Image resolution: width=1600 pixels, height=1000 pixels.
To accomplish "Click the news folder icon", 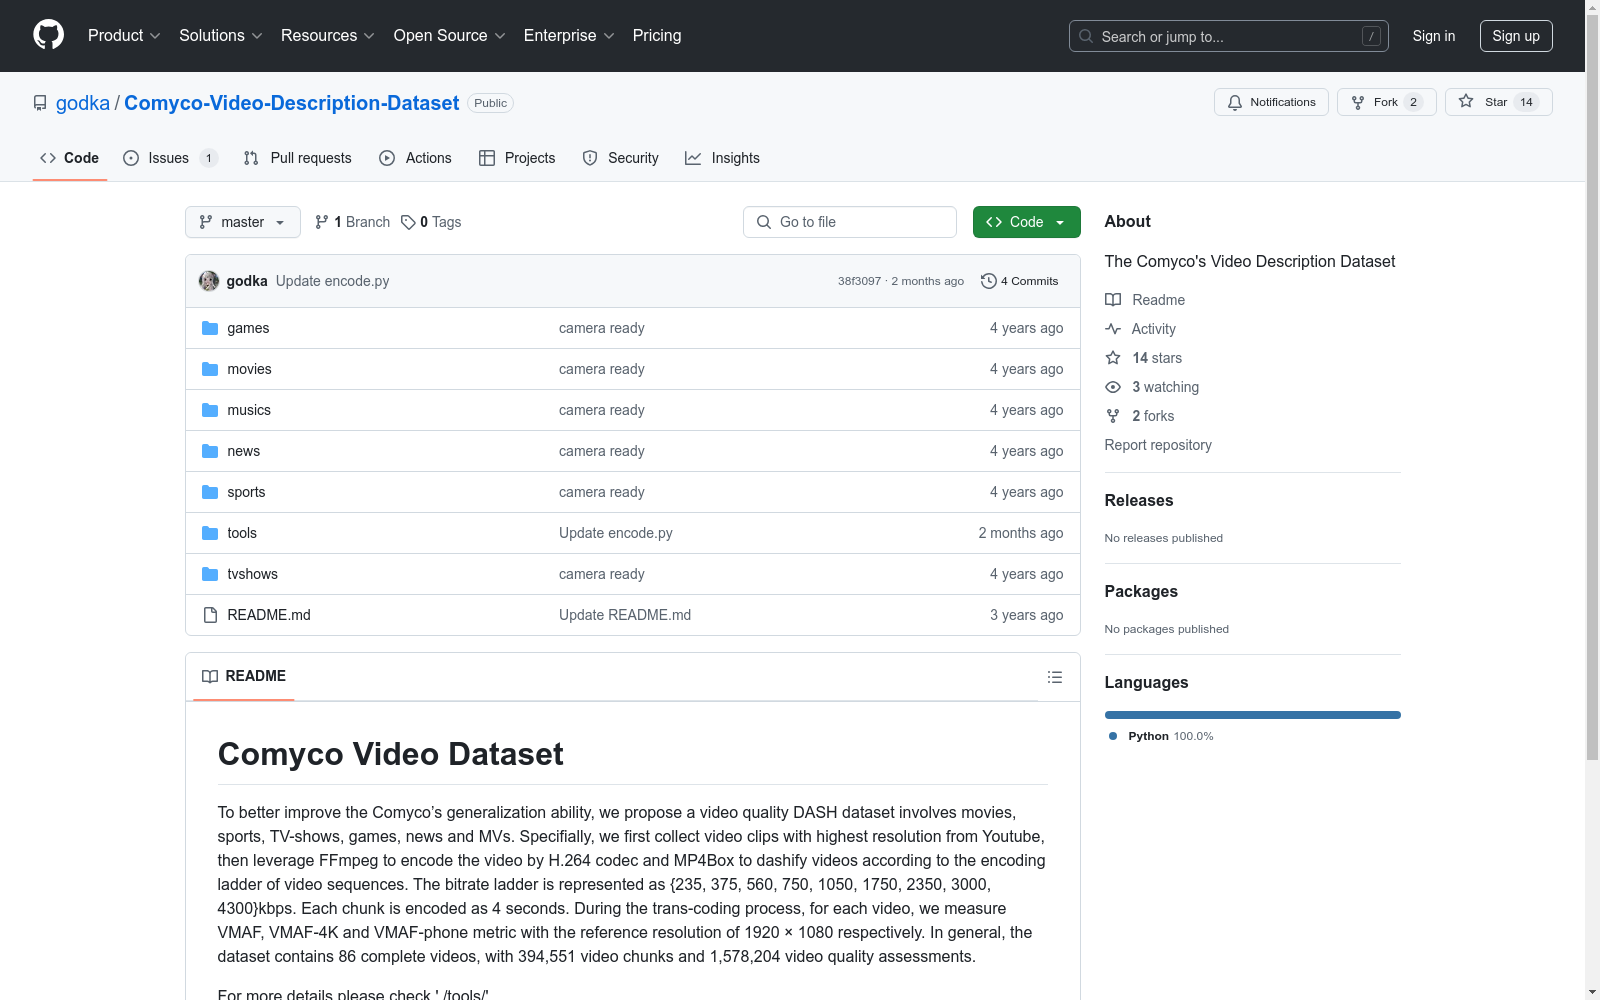I will point(210,451).
